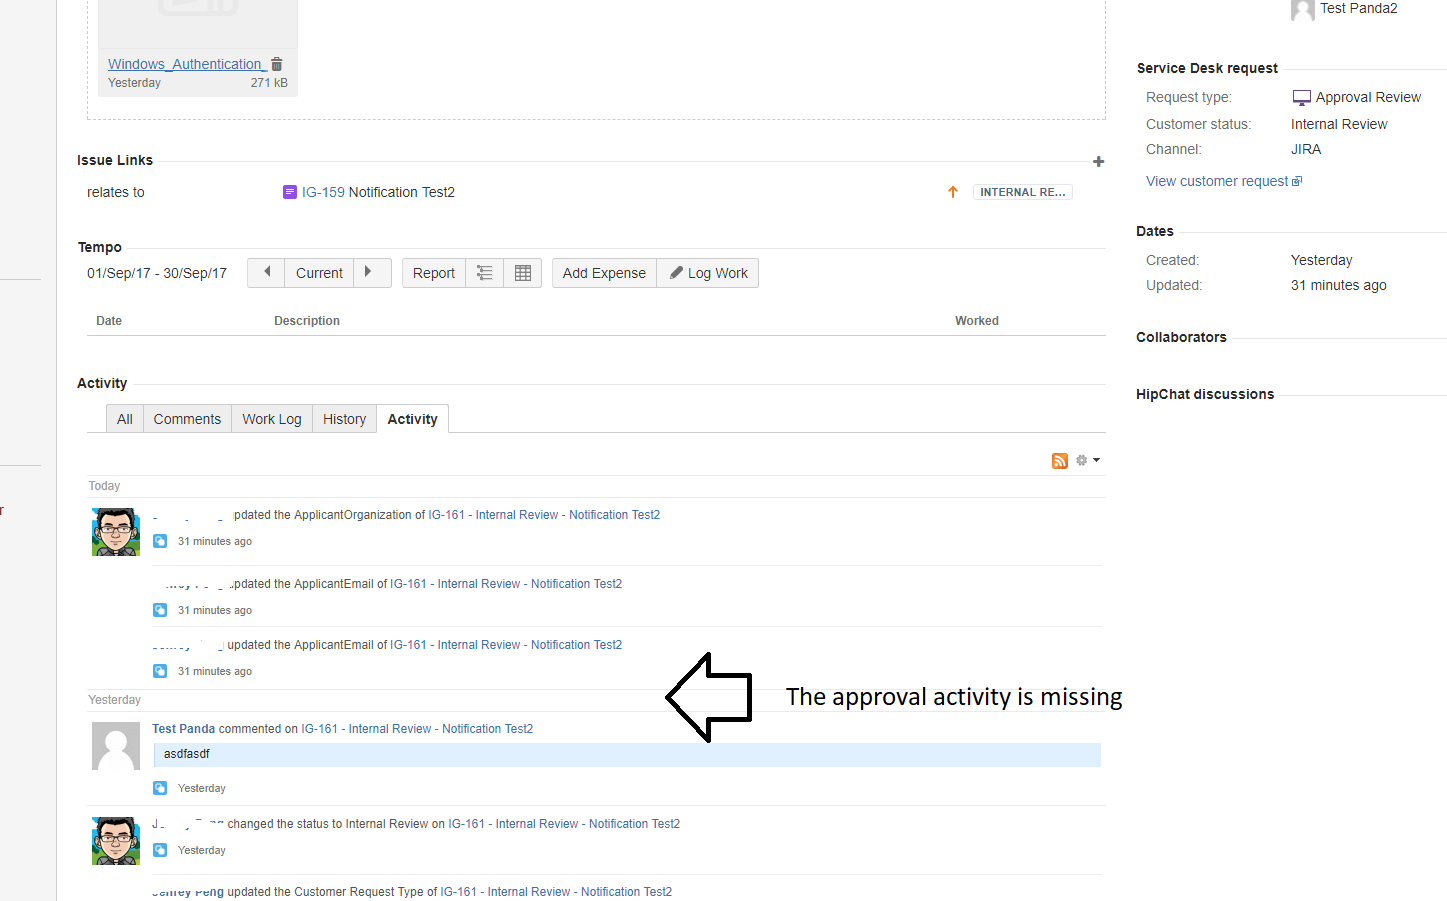Open IG-161 link in ApplicantOrganization activity entry

(x=544, y=515)
